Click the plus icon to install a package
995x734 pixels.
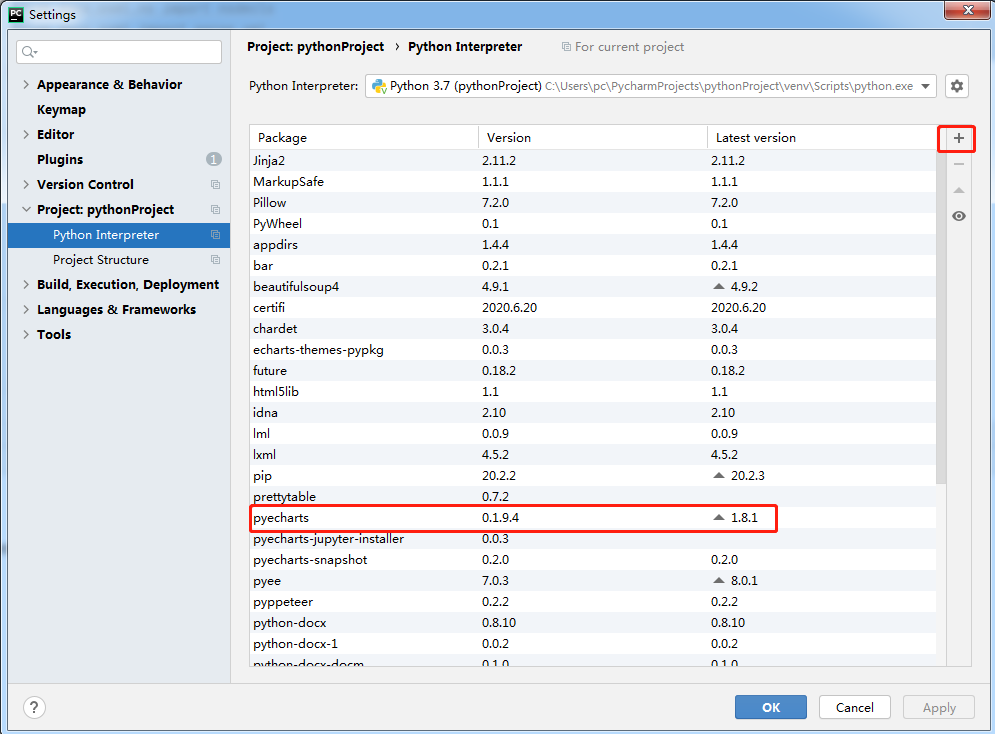(958, 138)
